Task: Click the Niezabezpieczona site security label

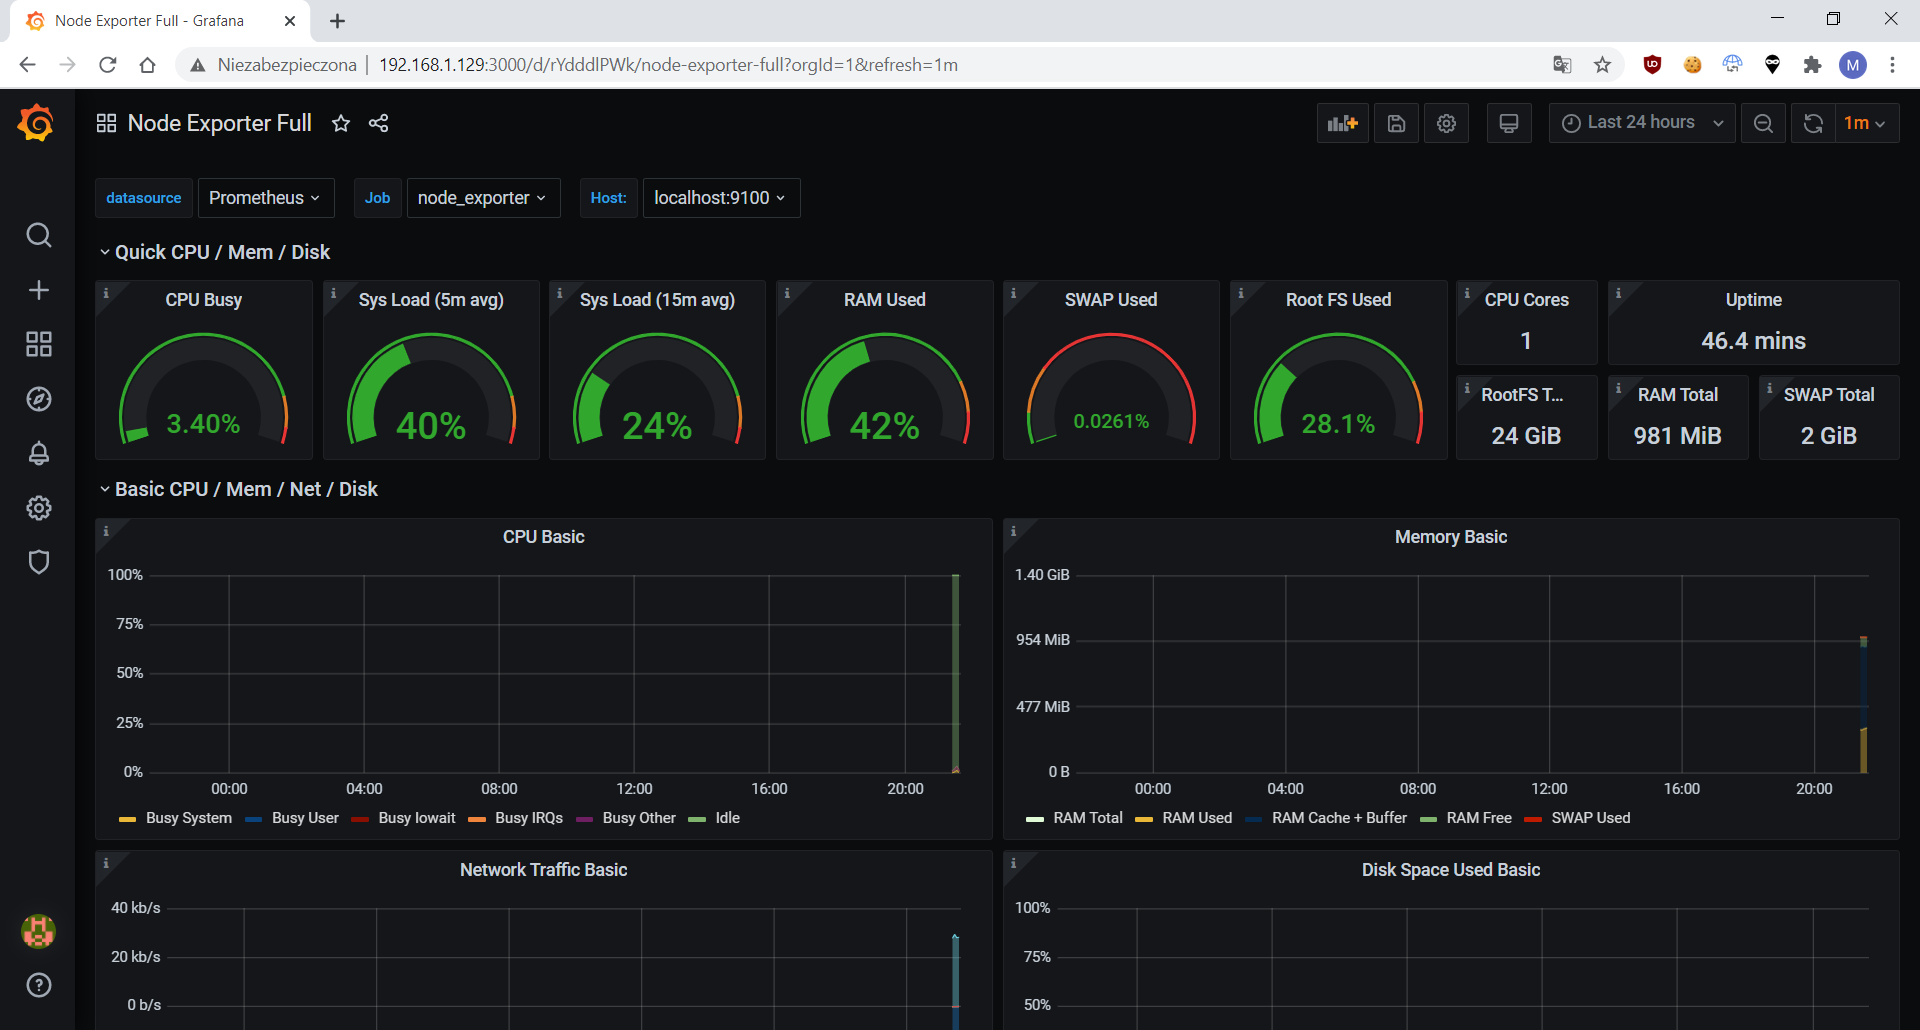Action: [287, 65]
